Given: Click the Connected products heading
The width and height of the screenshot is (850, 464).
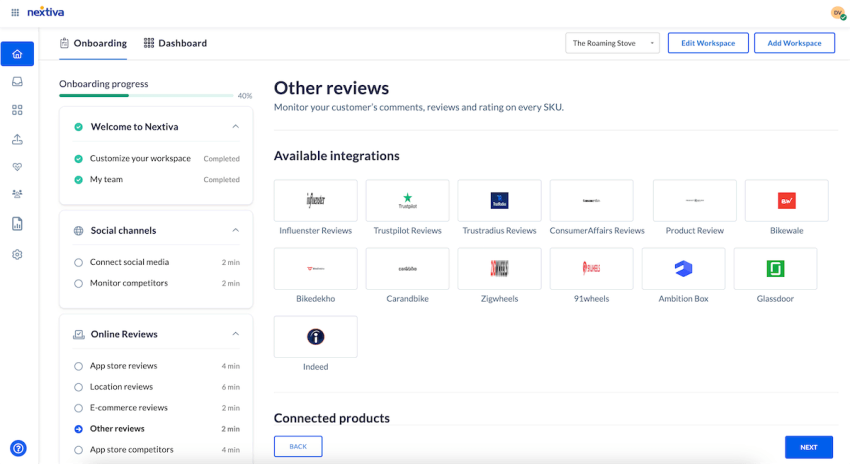Looking at the screenshot, I should coord(332,418).
